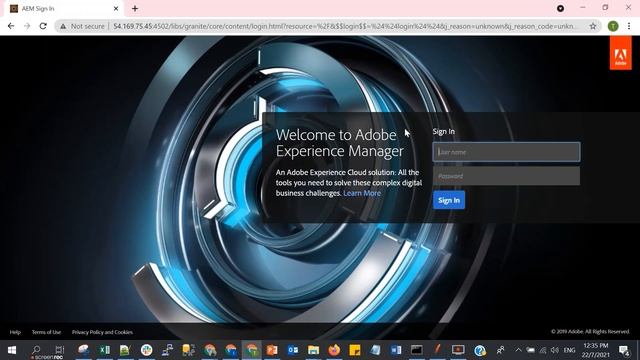This screenshot has width=640, height=360.
Task: Open Slack from the taskbar
Action: tap(146, 350)
